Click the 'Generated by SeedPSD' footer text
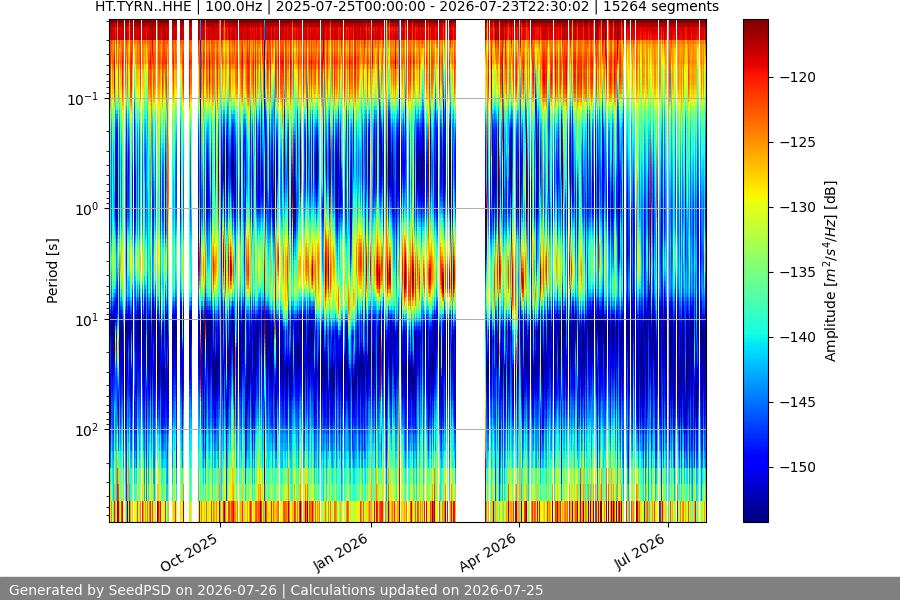The image size is (900, 600). tap(276, 590)
